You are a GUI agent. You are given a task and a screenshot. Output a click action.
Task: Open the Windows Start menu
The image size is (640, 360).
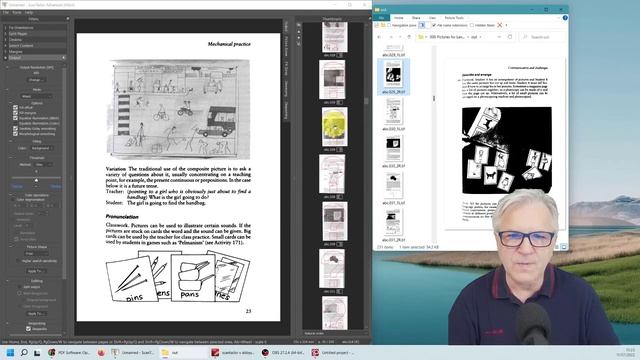tap(11, 352)
